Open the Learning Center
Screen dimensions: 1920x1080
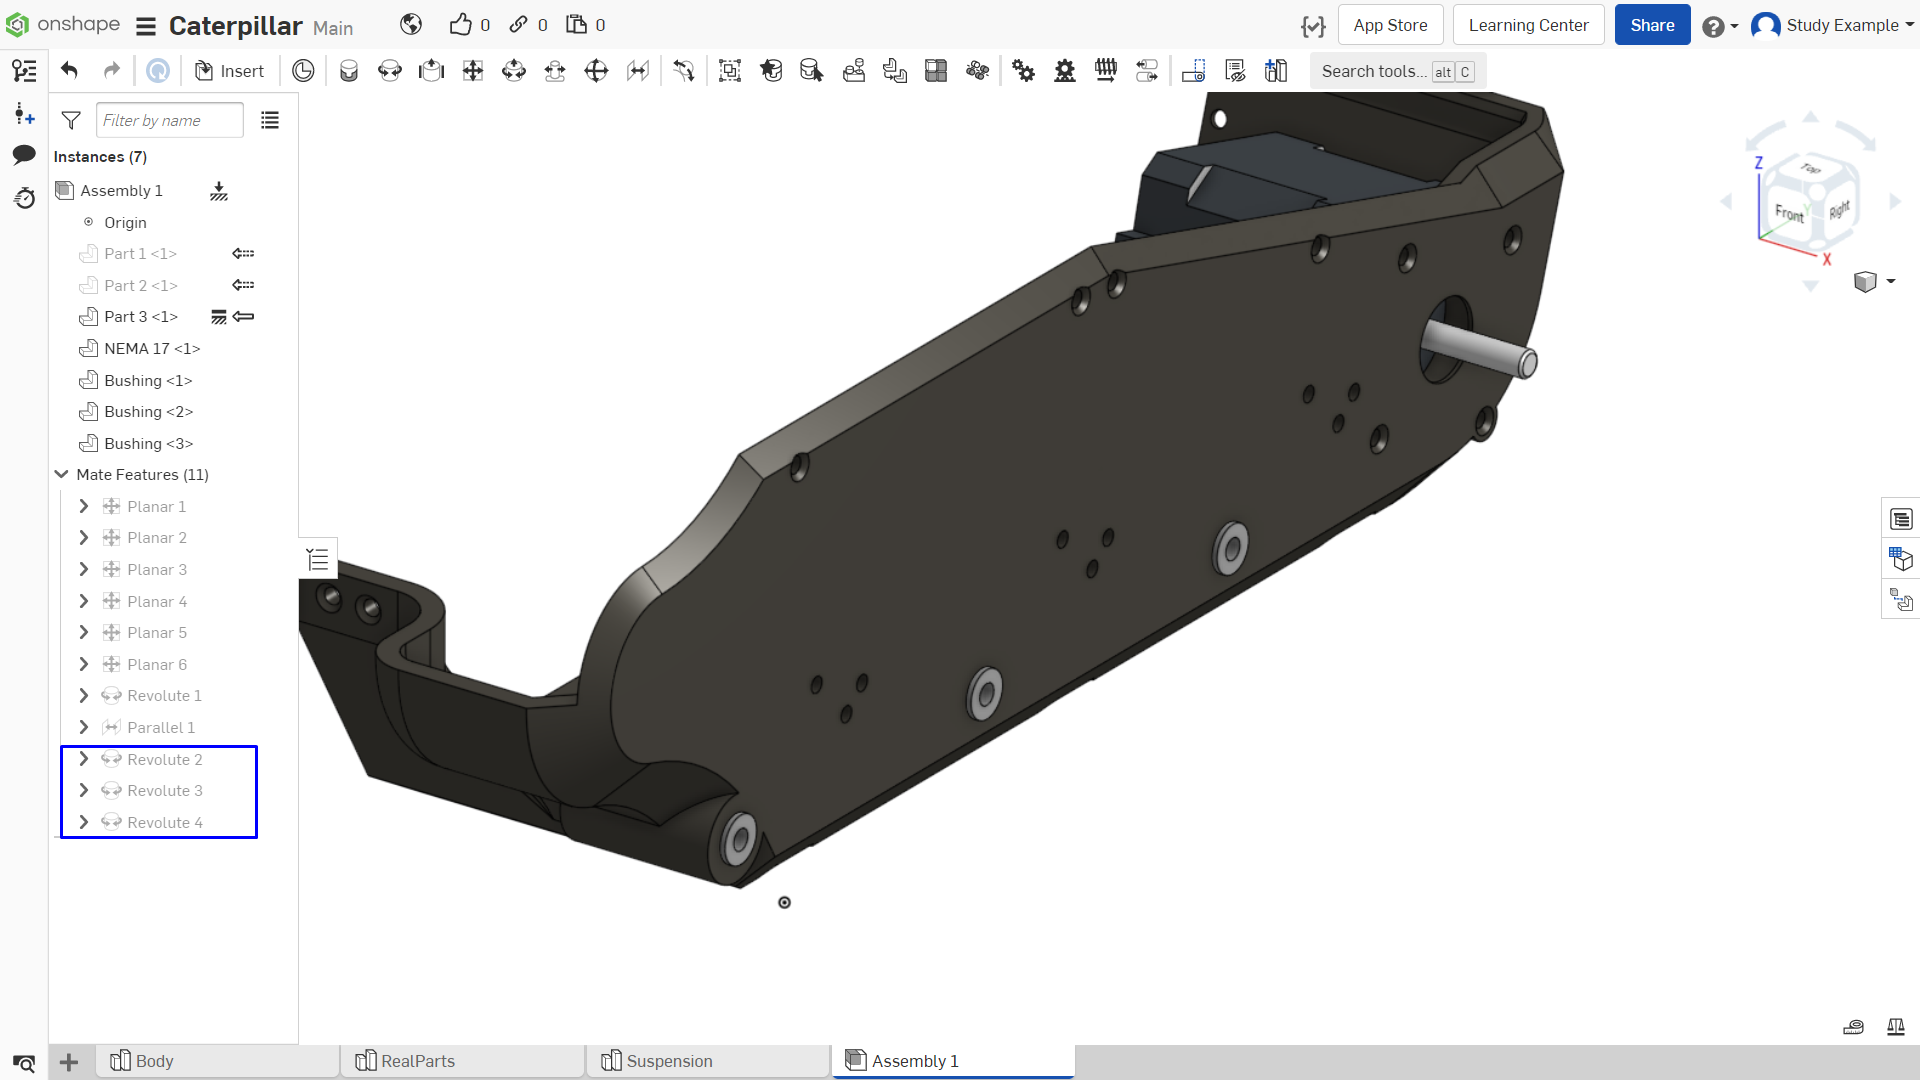pyautogui.click(x=1528, y=25)
